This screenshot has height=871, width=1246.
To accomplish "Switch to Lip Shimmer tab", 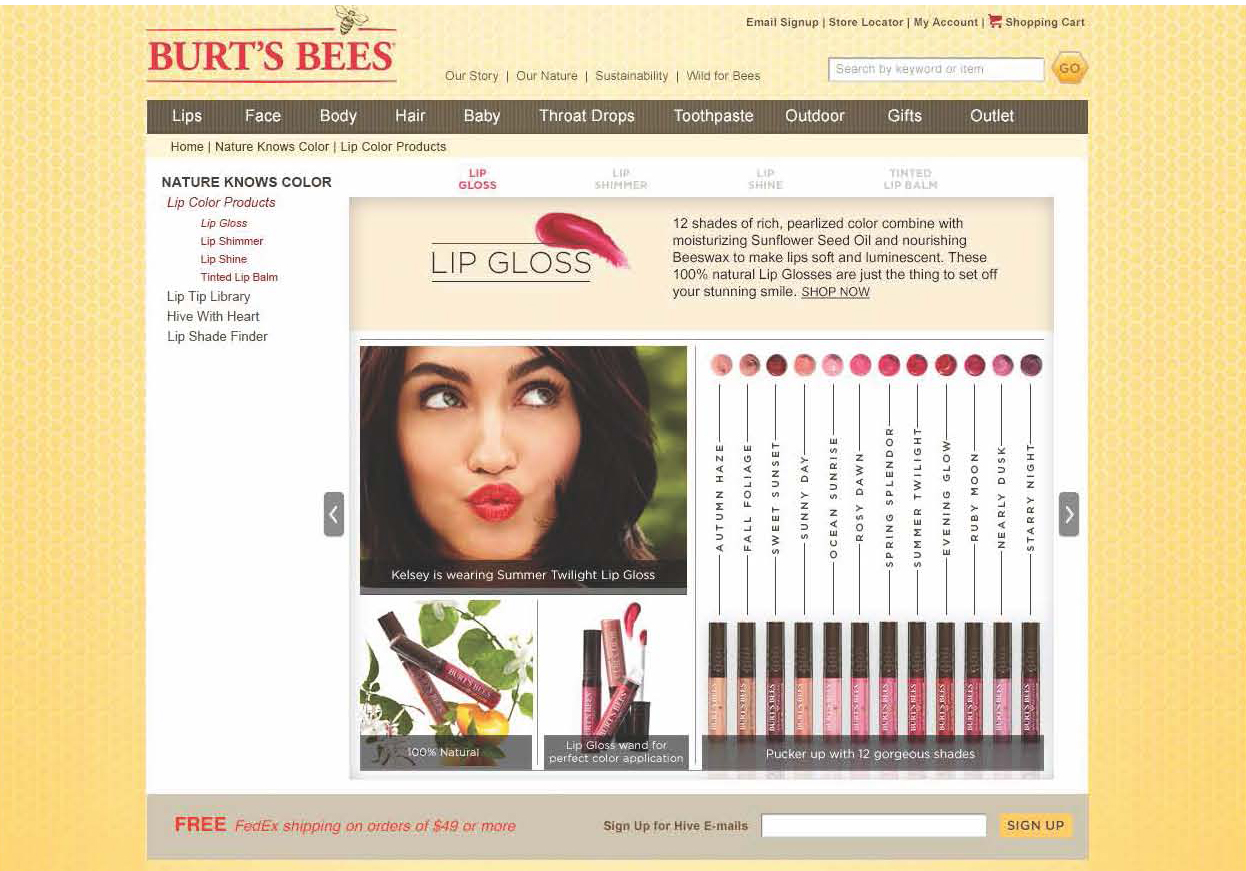I will click(621, 179).
